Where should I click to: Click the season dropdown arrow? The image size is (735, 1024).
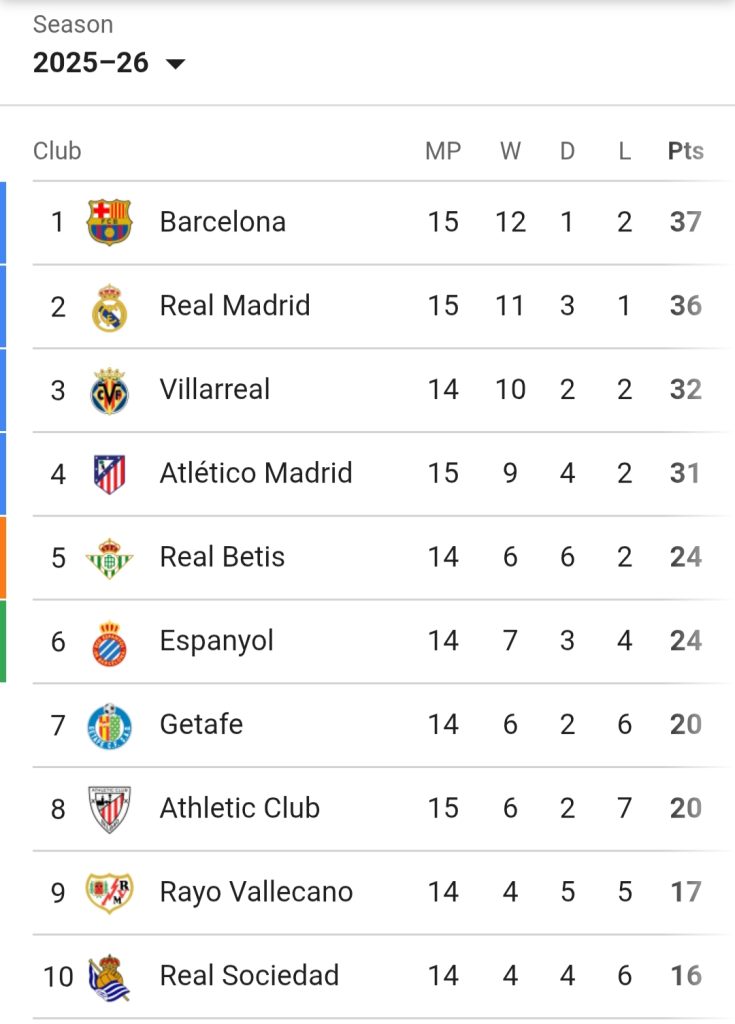click(175, 64)
